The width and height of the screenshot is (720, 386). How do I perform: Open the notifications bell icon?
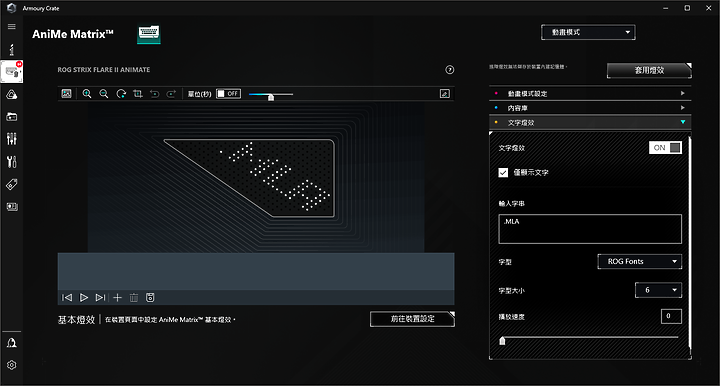pos(11,343)
